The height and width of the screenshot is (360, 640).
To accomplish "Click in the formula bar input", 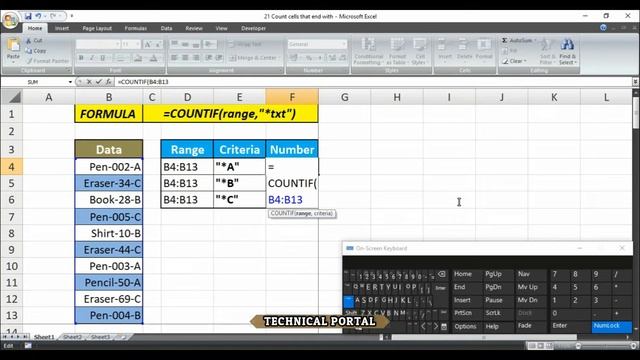I will click(373, 82).
